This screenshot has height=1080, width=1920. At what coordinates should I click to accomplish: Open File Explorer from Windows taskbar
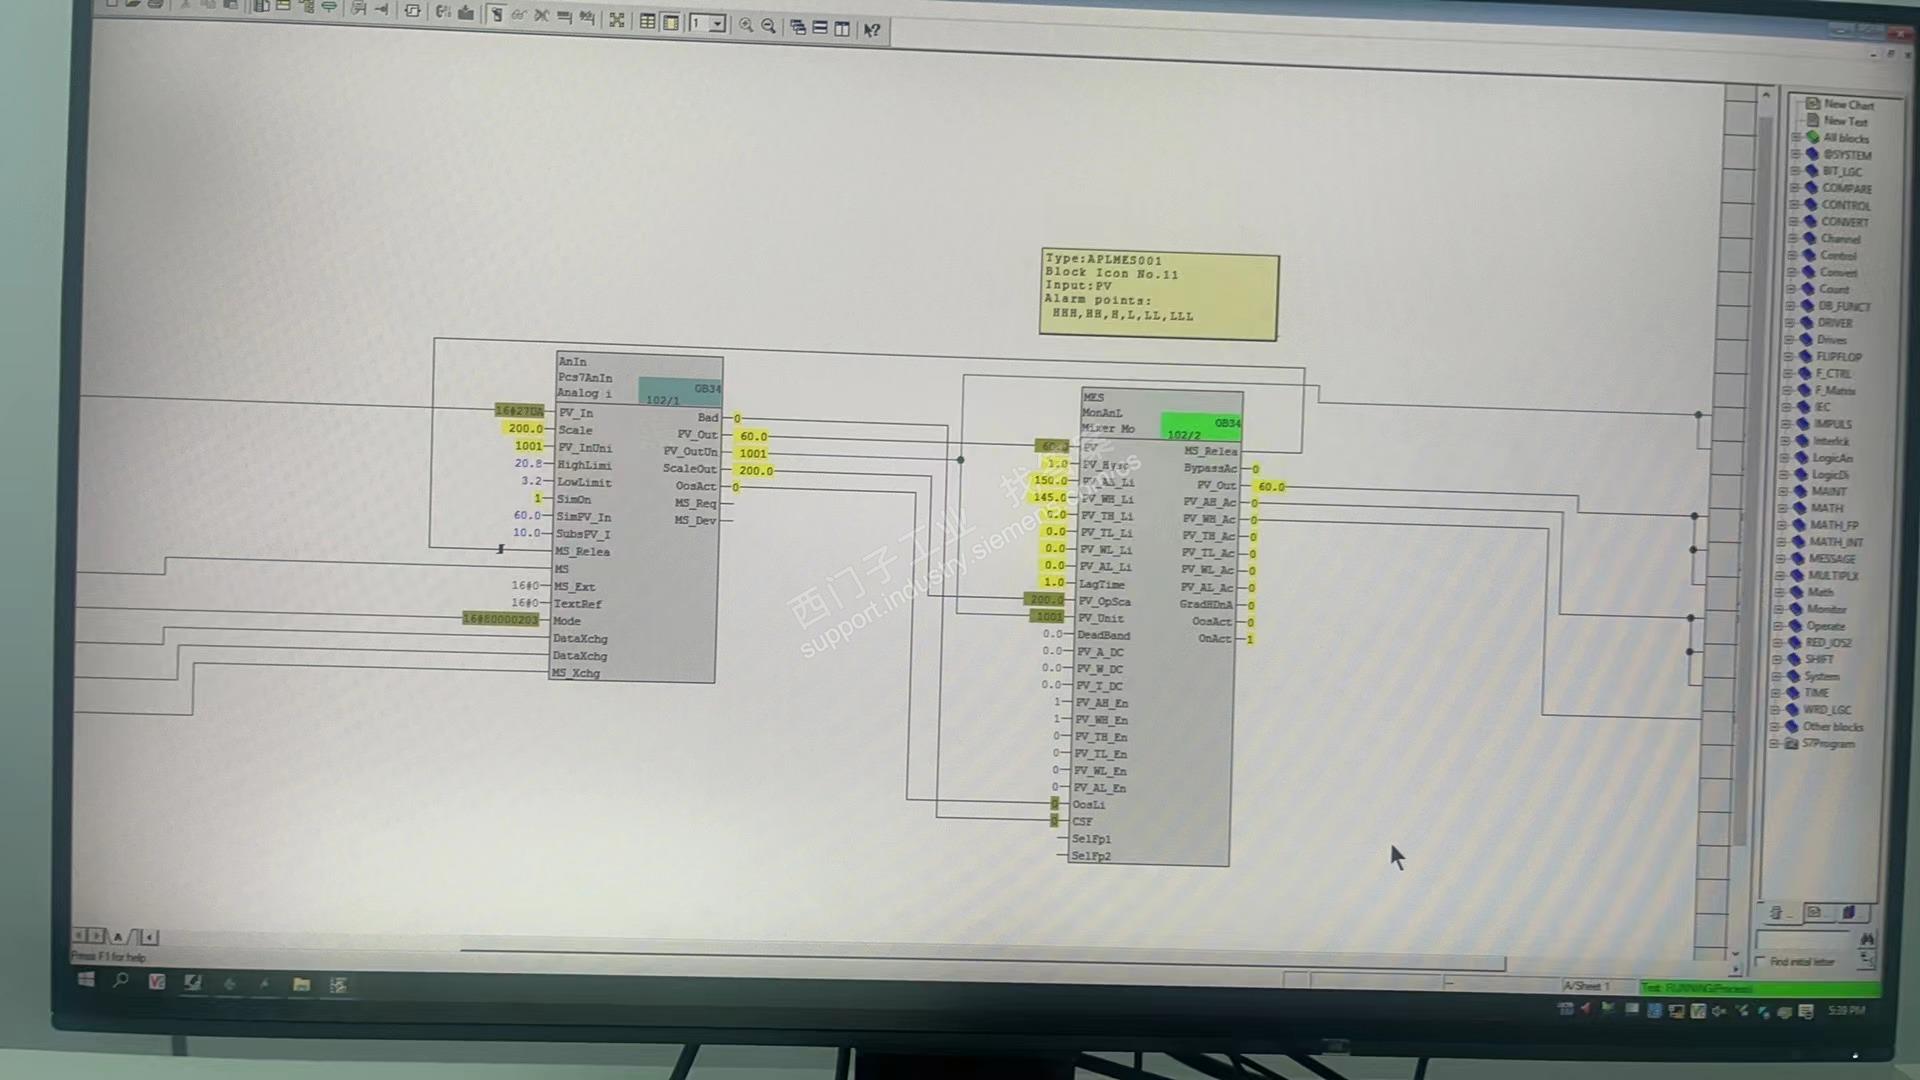click(301, 984)
